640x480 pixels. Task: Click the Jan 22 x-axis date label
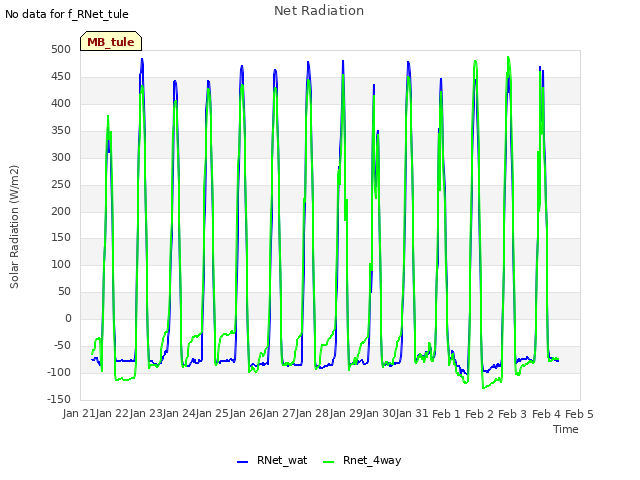tap(113, 413)
